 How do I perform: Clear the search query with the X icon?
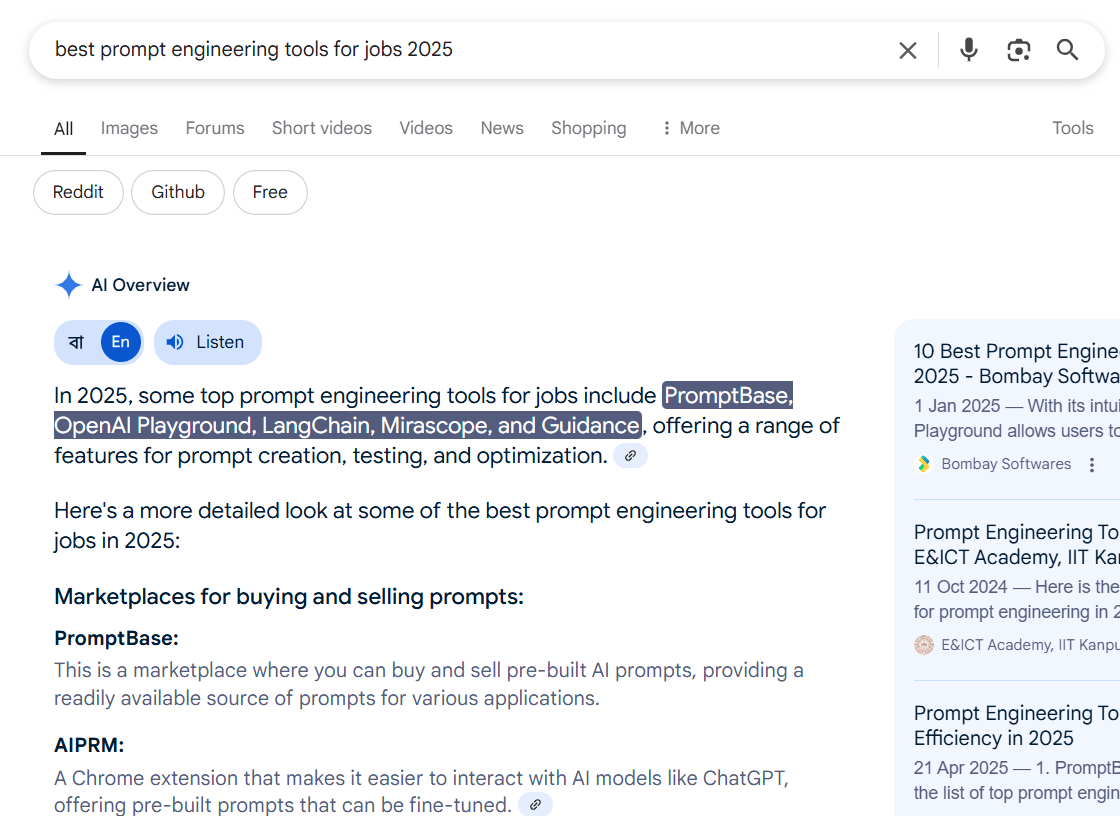(x=907, y=50)
